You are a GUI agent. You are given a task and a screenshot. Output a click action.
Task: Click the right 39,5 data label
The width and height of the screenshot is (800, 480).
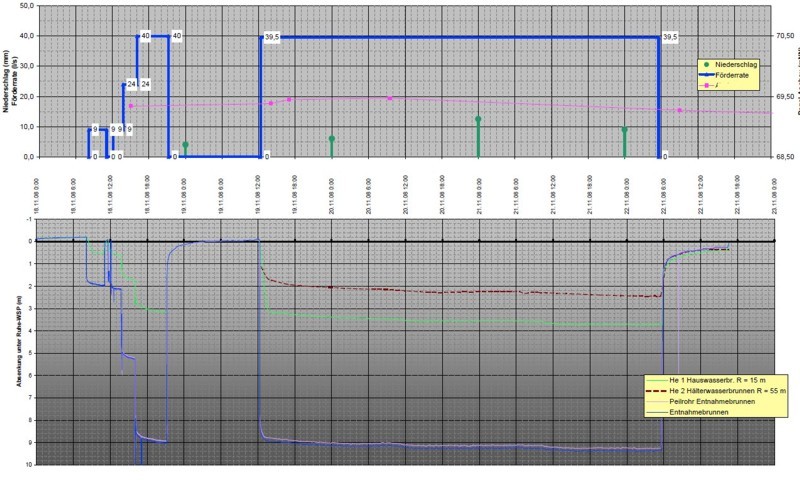point(669,37)
